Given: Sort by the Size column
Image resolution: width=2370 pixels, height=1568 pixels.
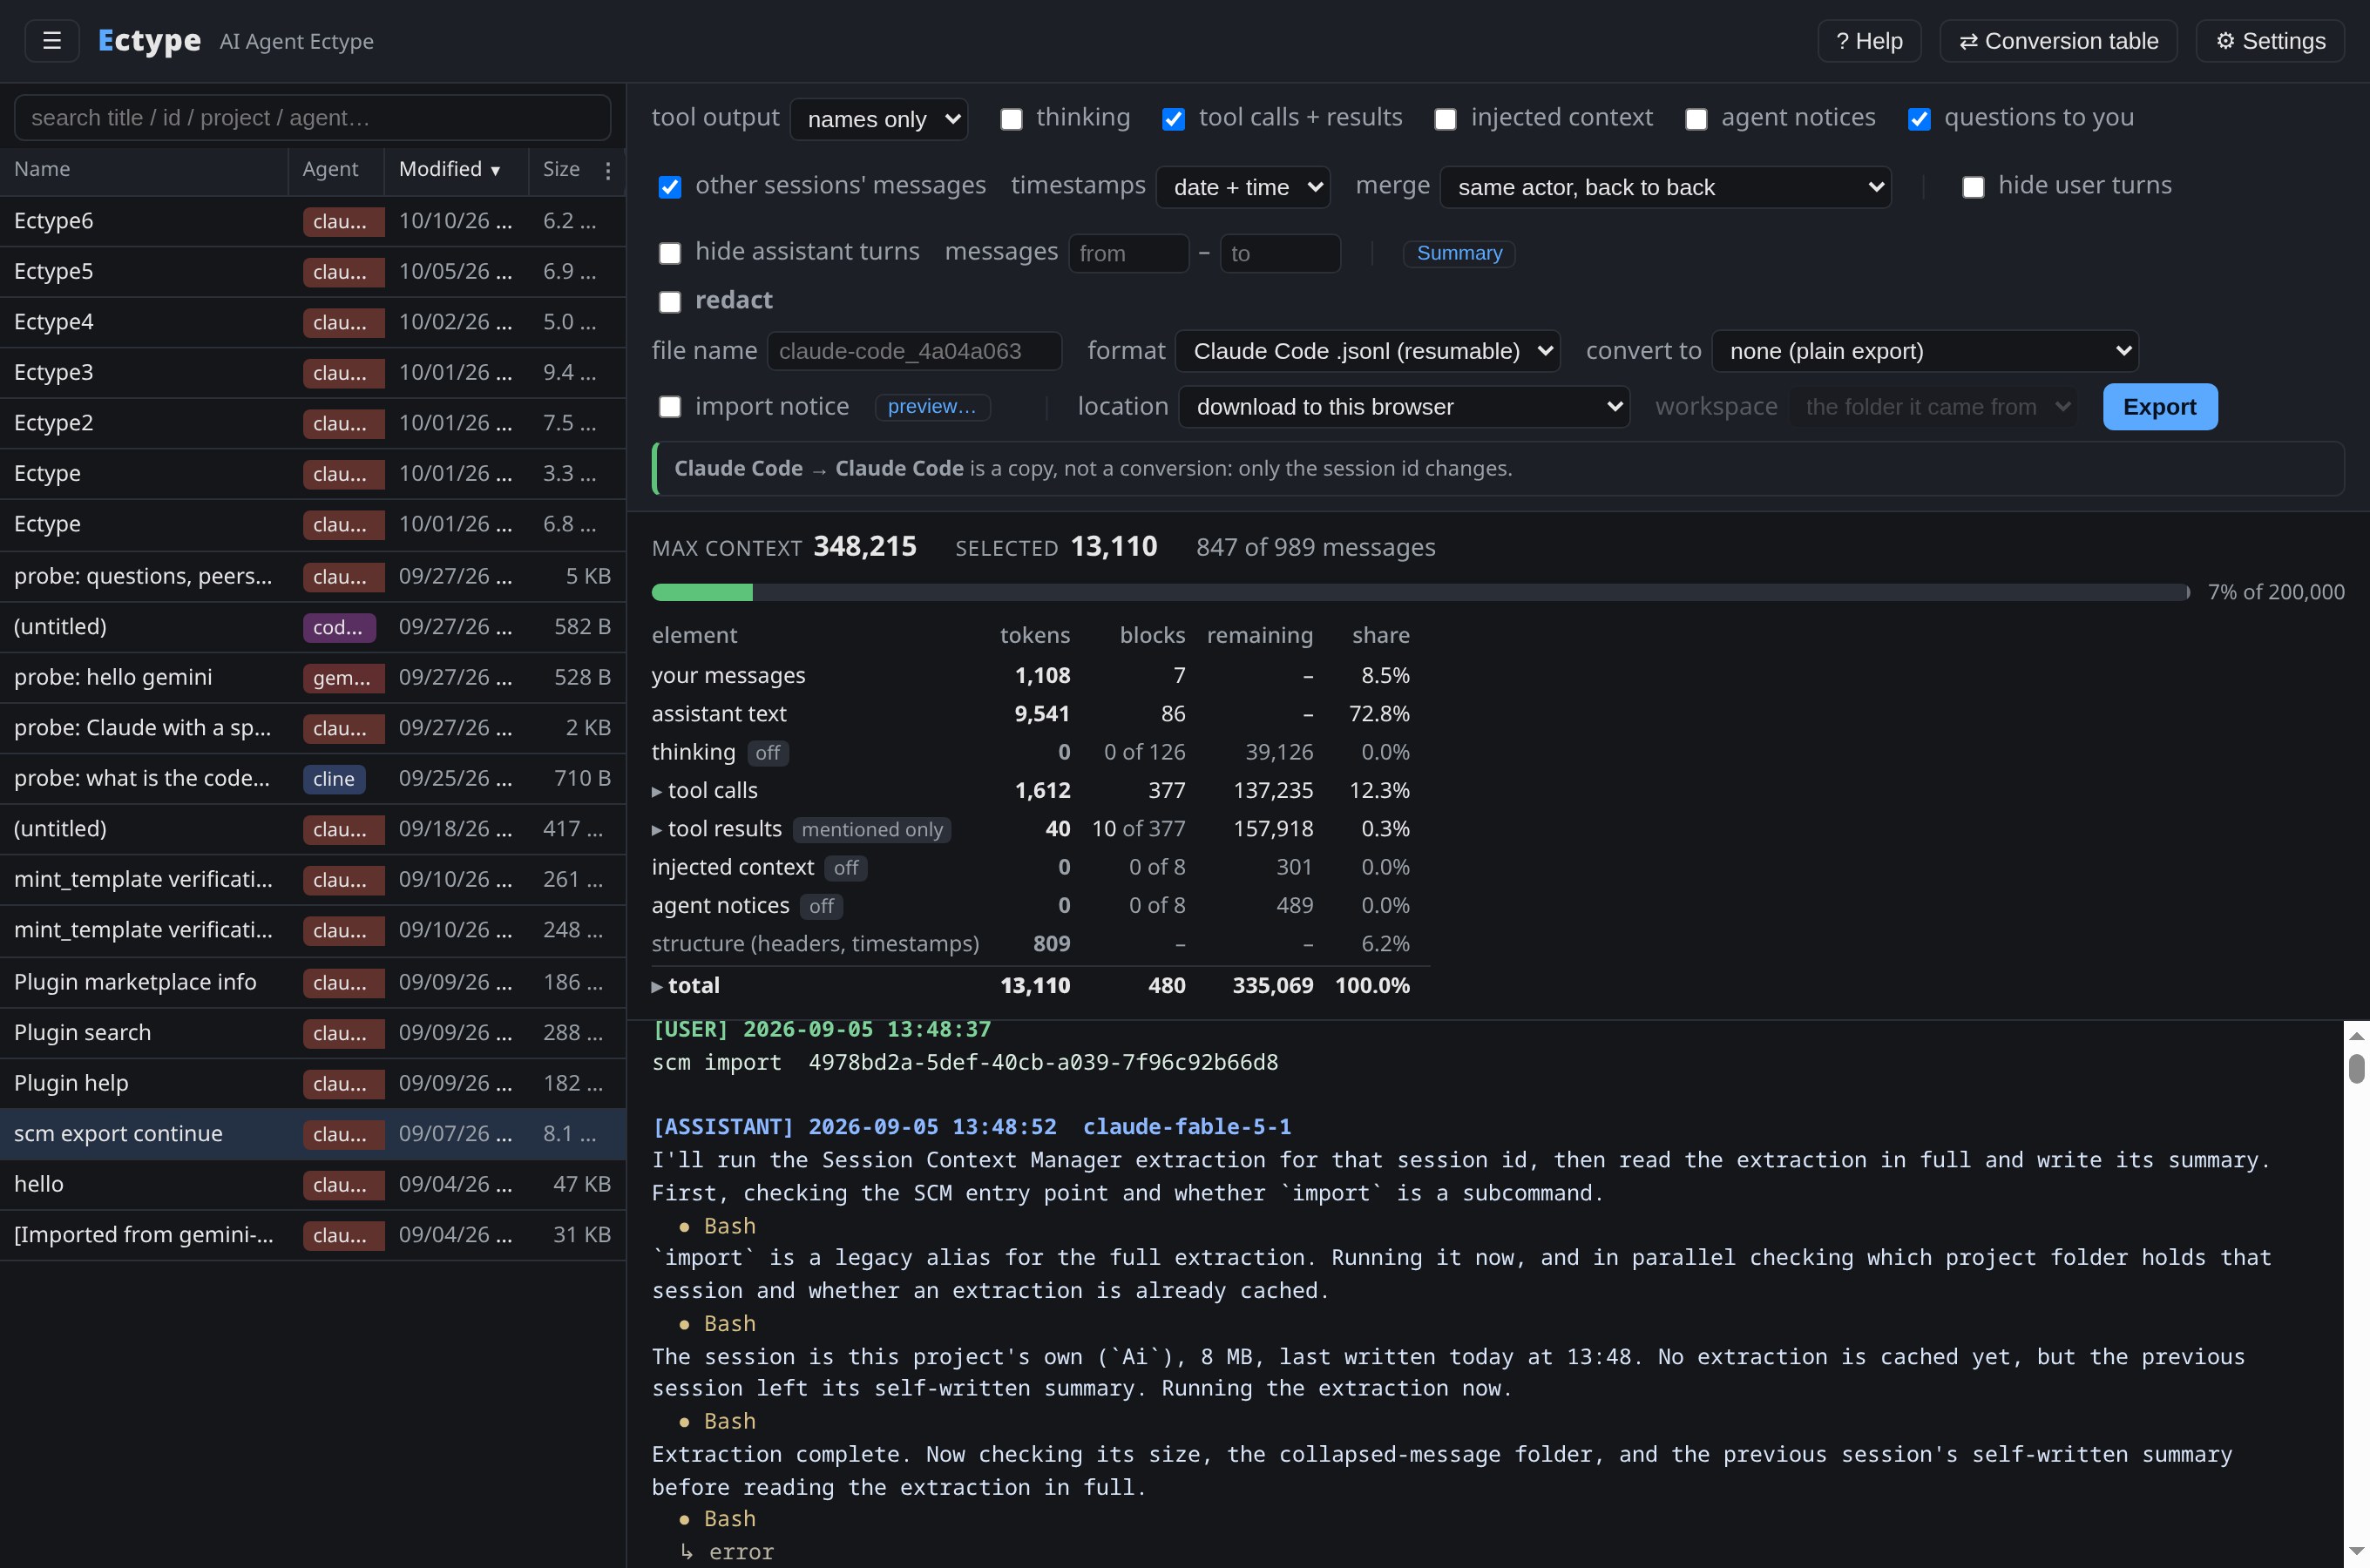Looking at the screenshot, I should pyautogui.click(x=561, y=170).
